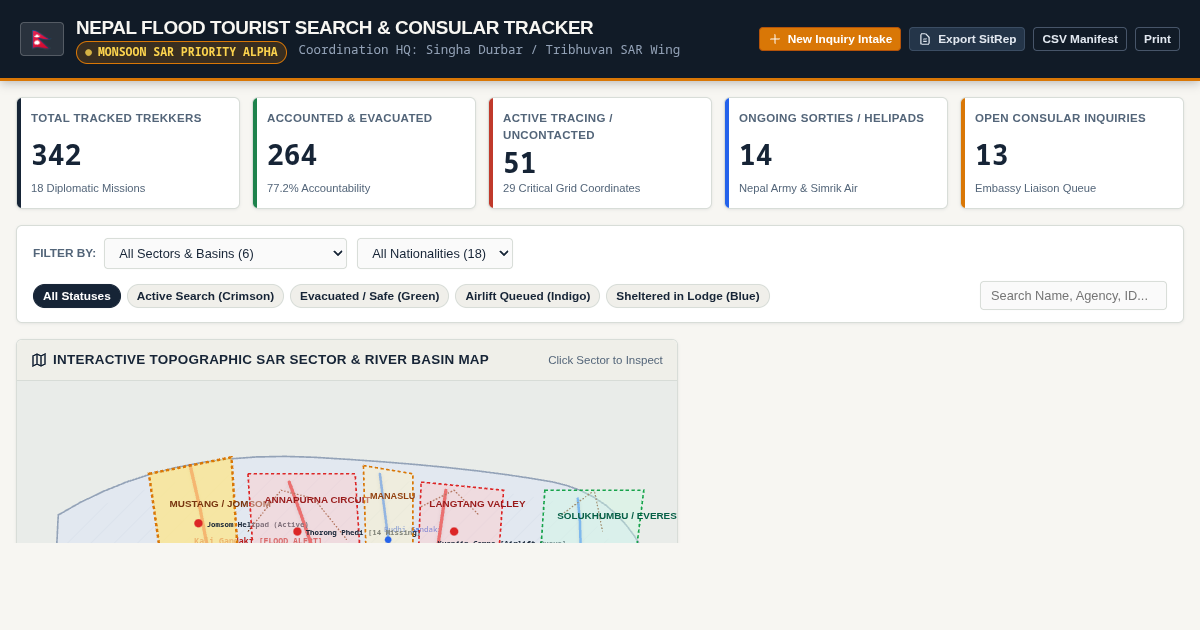Click the '51' active tracing value
Viewport: 1200px width, 630px height.
click(x=520, y=163)
